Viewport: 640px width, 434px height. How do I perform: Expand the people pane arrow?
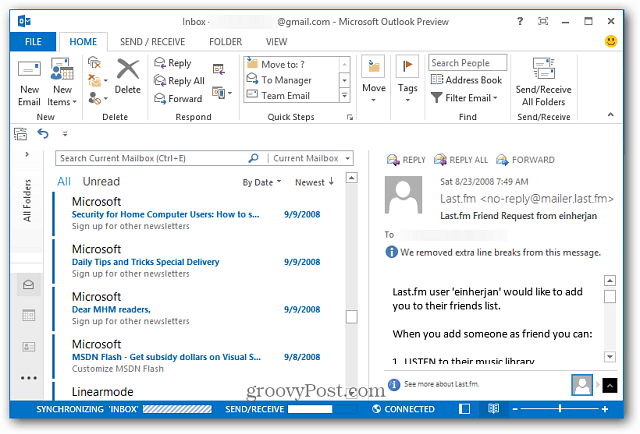[x=609, y=385]
